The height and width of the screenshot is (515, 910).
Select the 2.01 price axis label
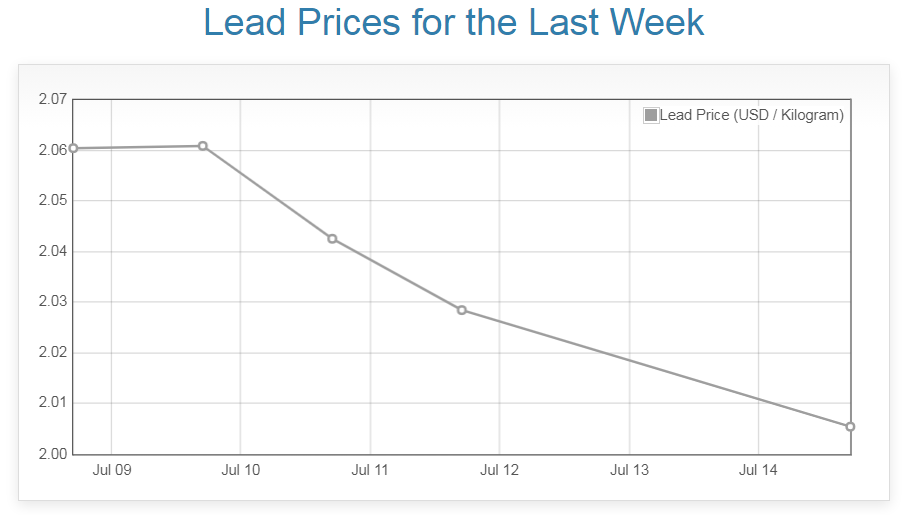(52, 403)
